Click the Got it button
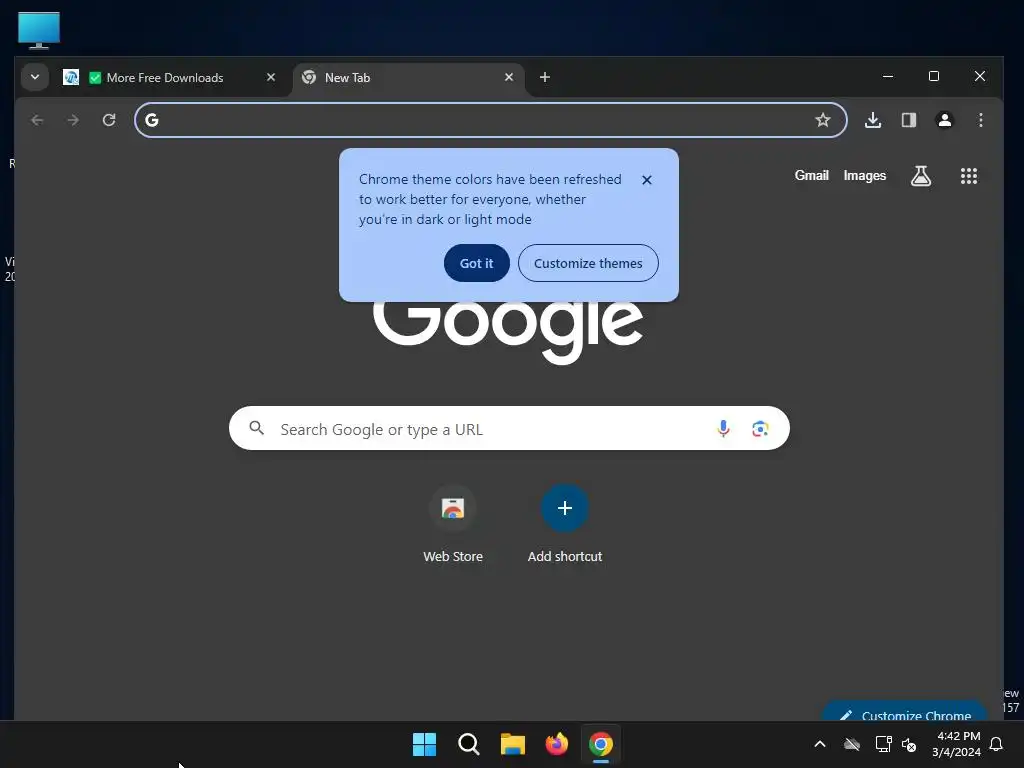The image size is (1024, 768). point(477,263)
